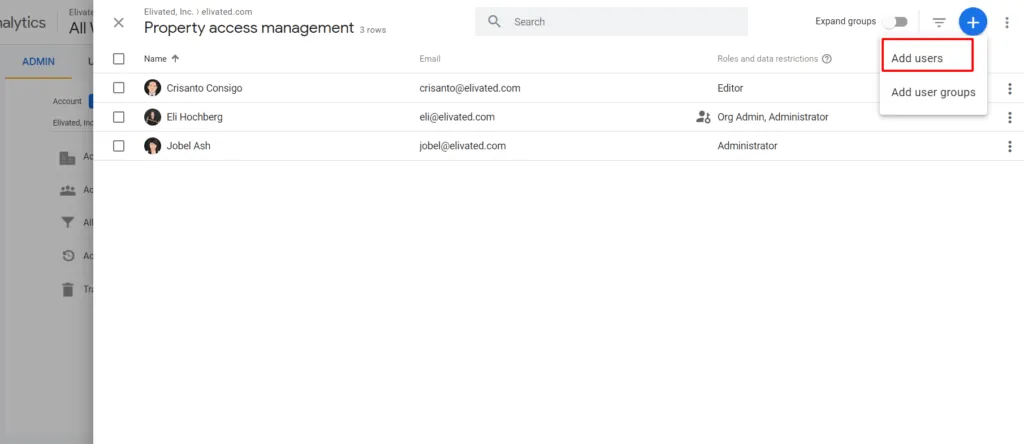Screen dimensions: 1024x444
Task: Tick the select-all checkbox in the header
Action: click(118, 59)
